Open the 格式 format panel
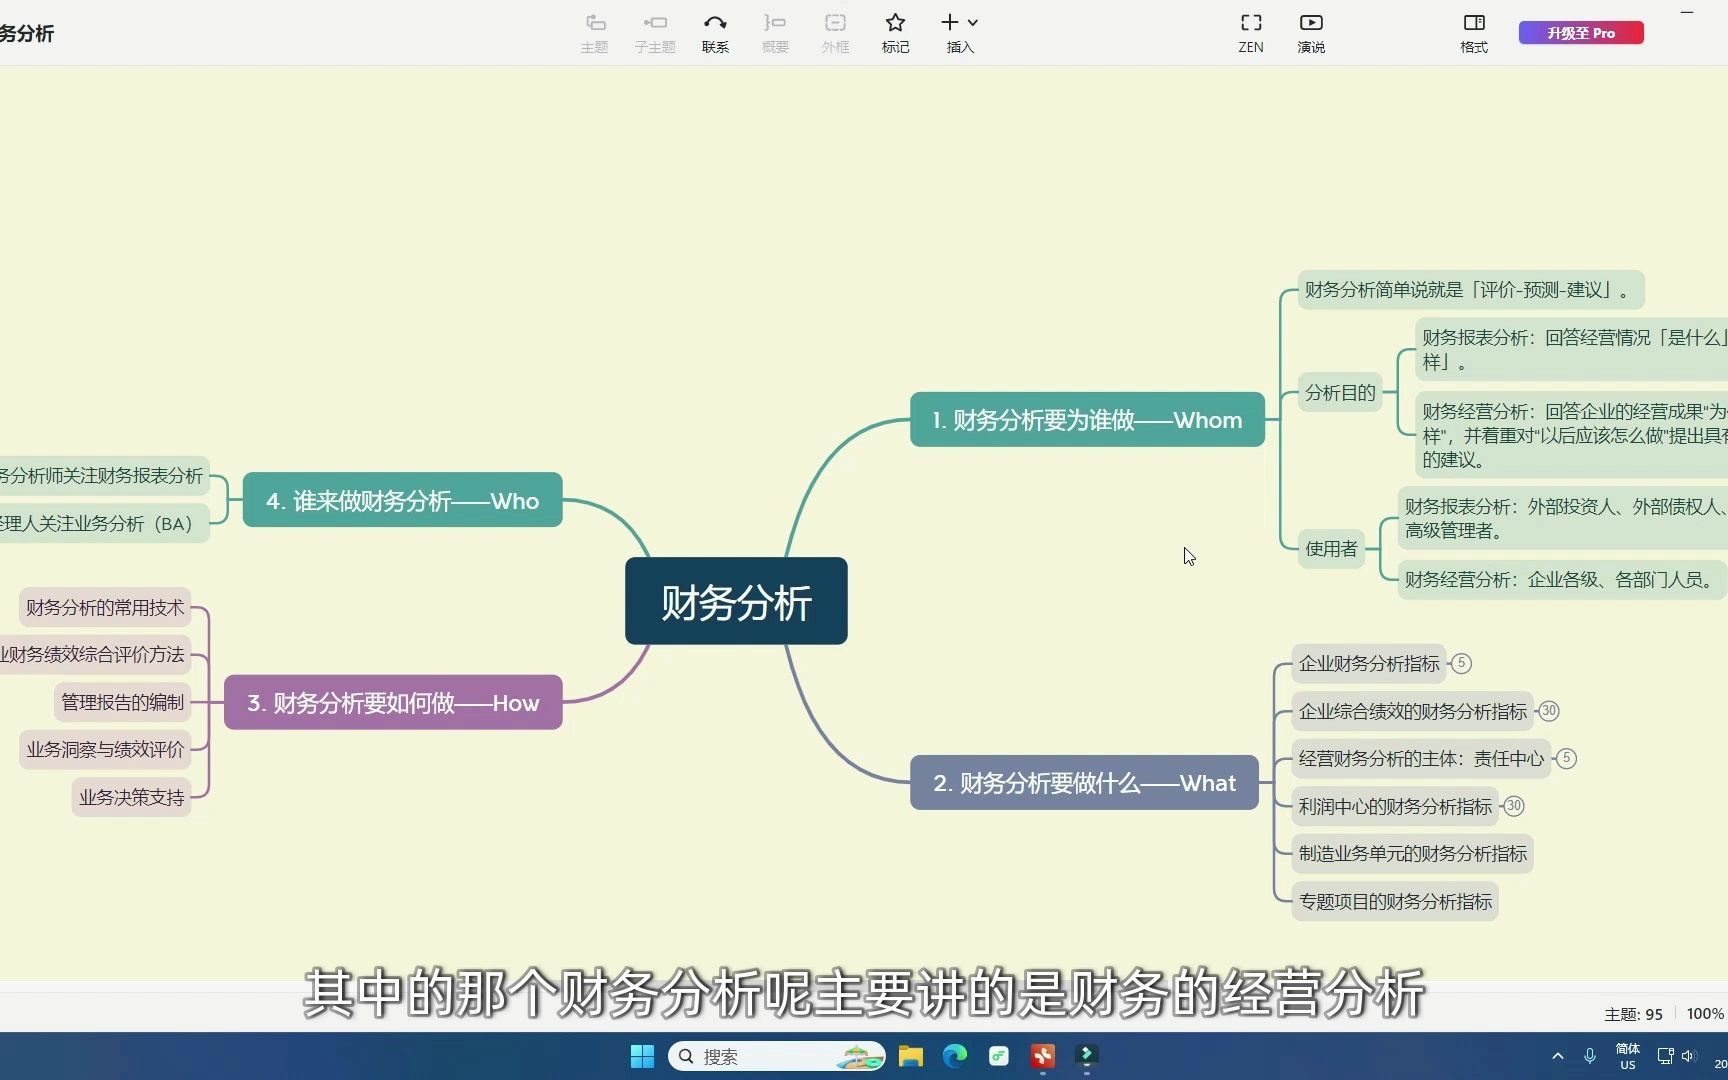The height and width of the screenshot is (1080, 1728). pyautogui.click(x=1472, y=31)
